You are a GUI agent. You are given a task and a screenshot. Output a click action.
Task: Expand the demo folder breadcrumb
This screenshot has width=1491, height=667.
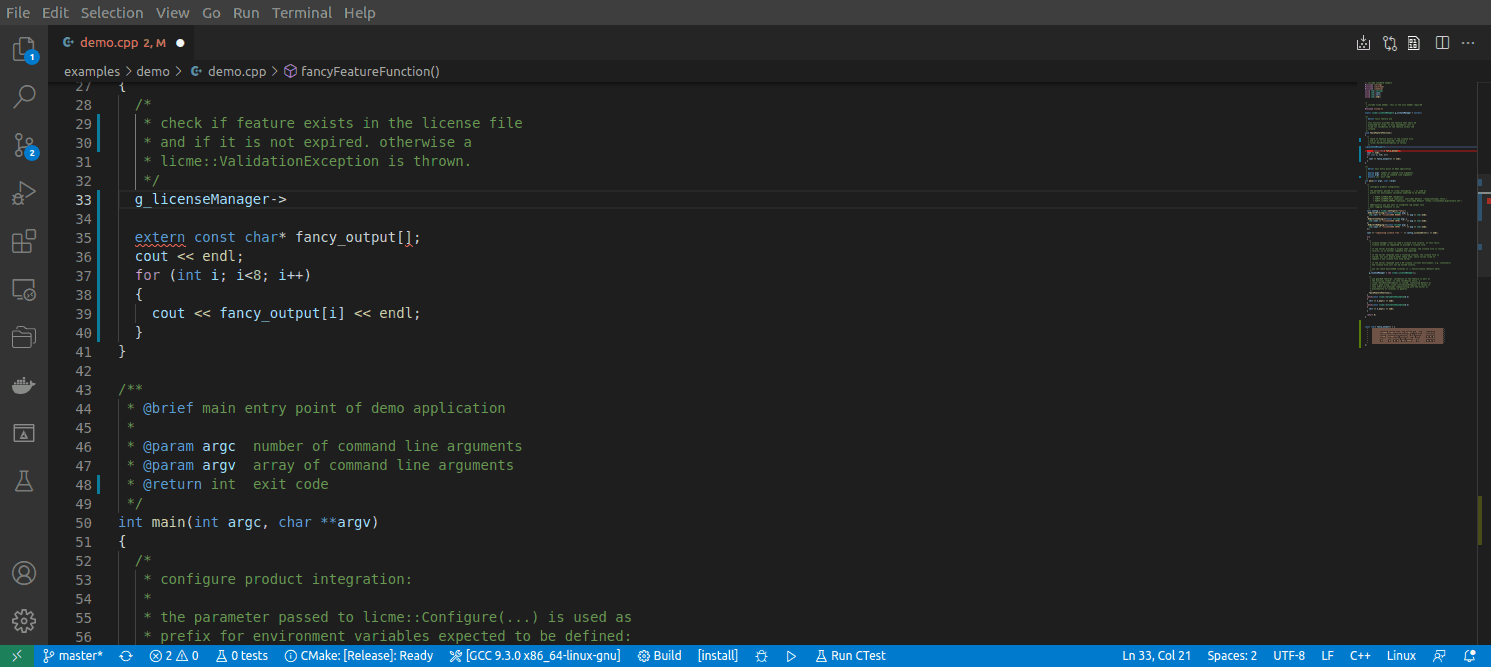[x=153, y=72]
